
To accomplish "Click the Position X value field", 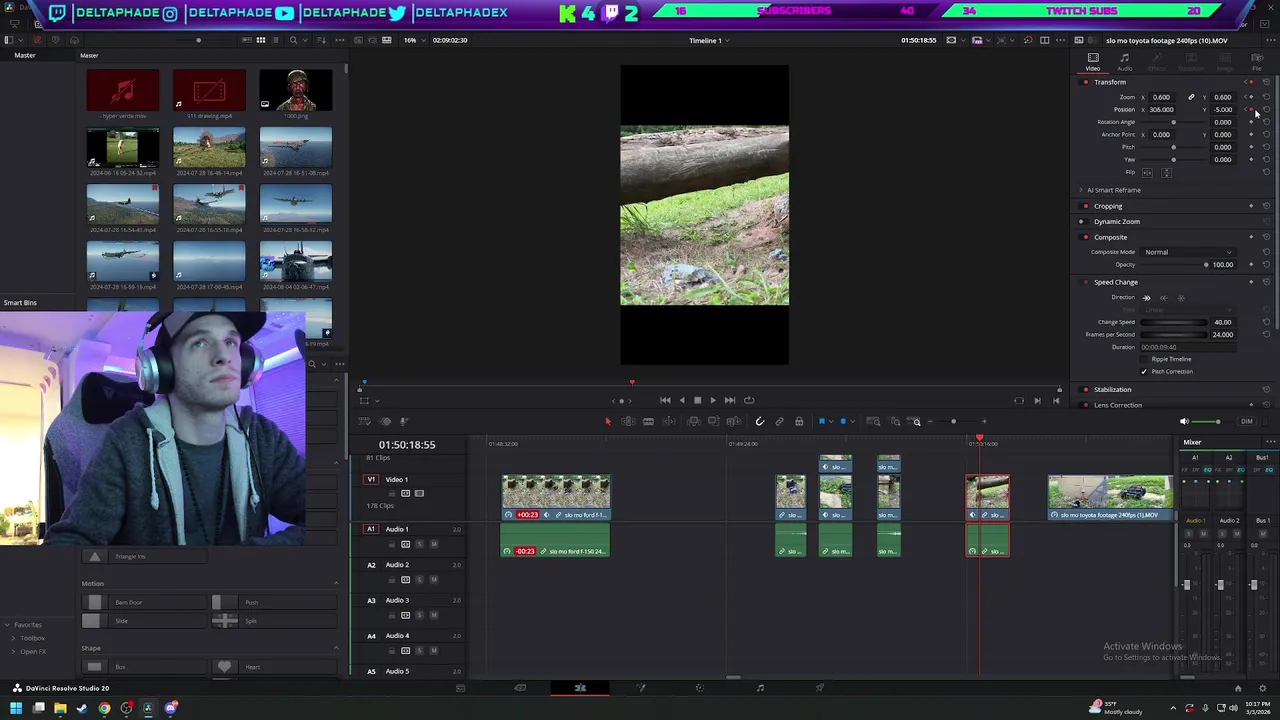I will pyautogui.click(x=1162, y=110).
